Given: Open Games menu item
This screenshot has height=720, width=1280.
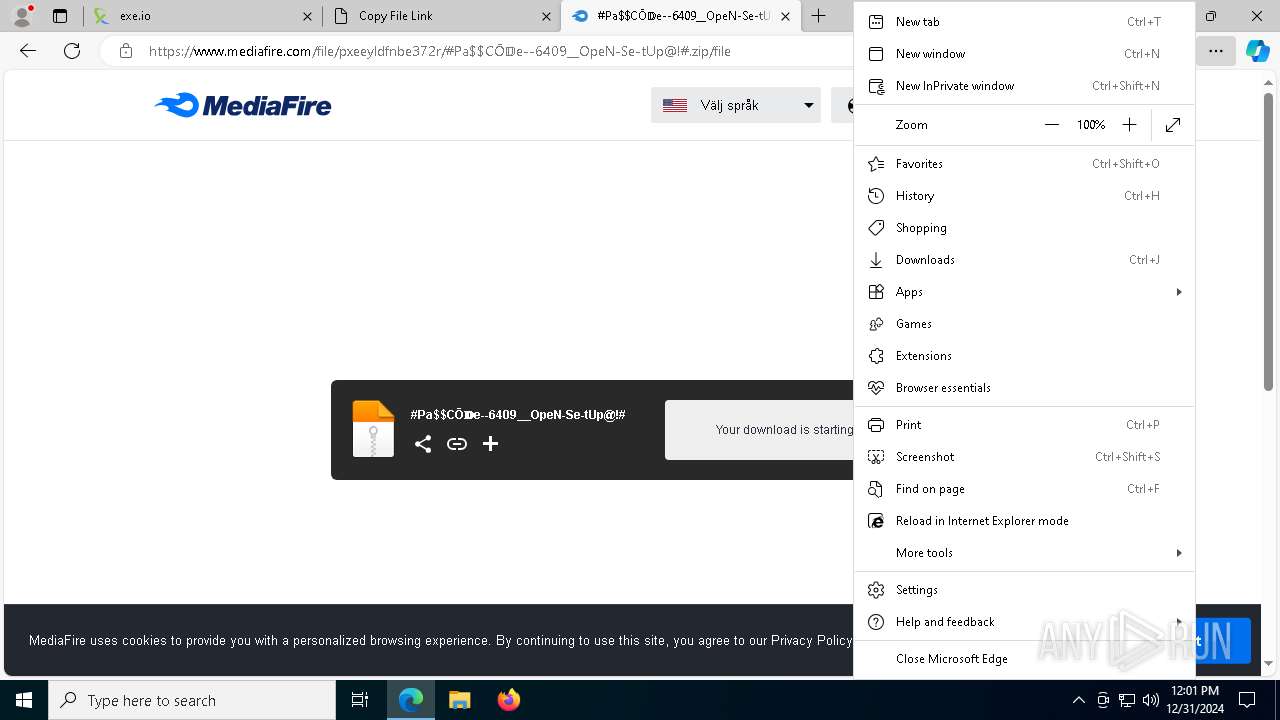Looking at the screenshot, I should (1024, 324).
